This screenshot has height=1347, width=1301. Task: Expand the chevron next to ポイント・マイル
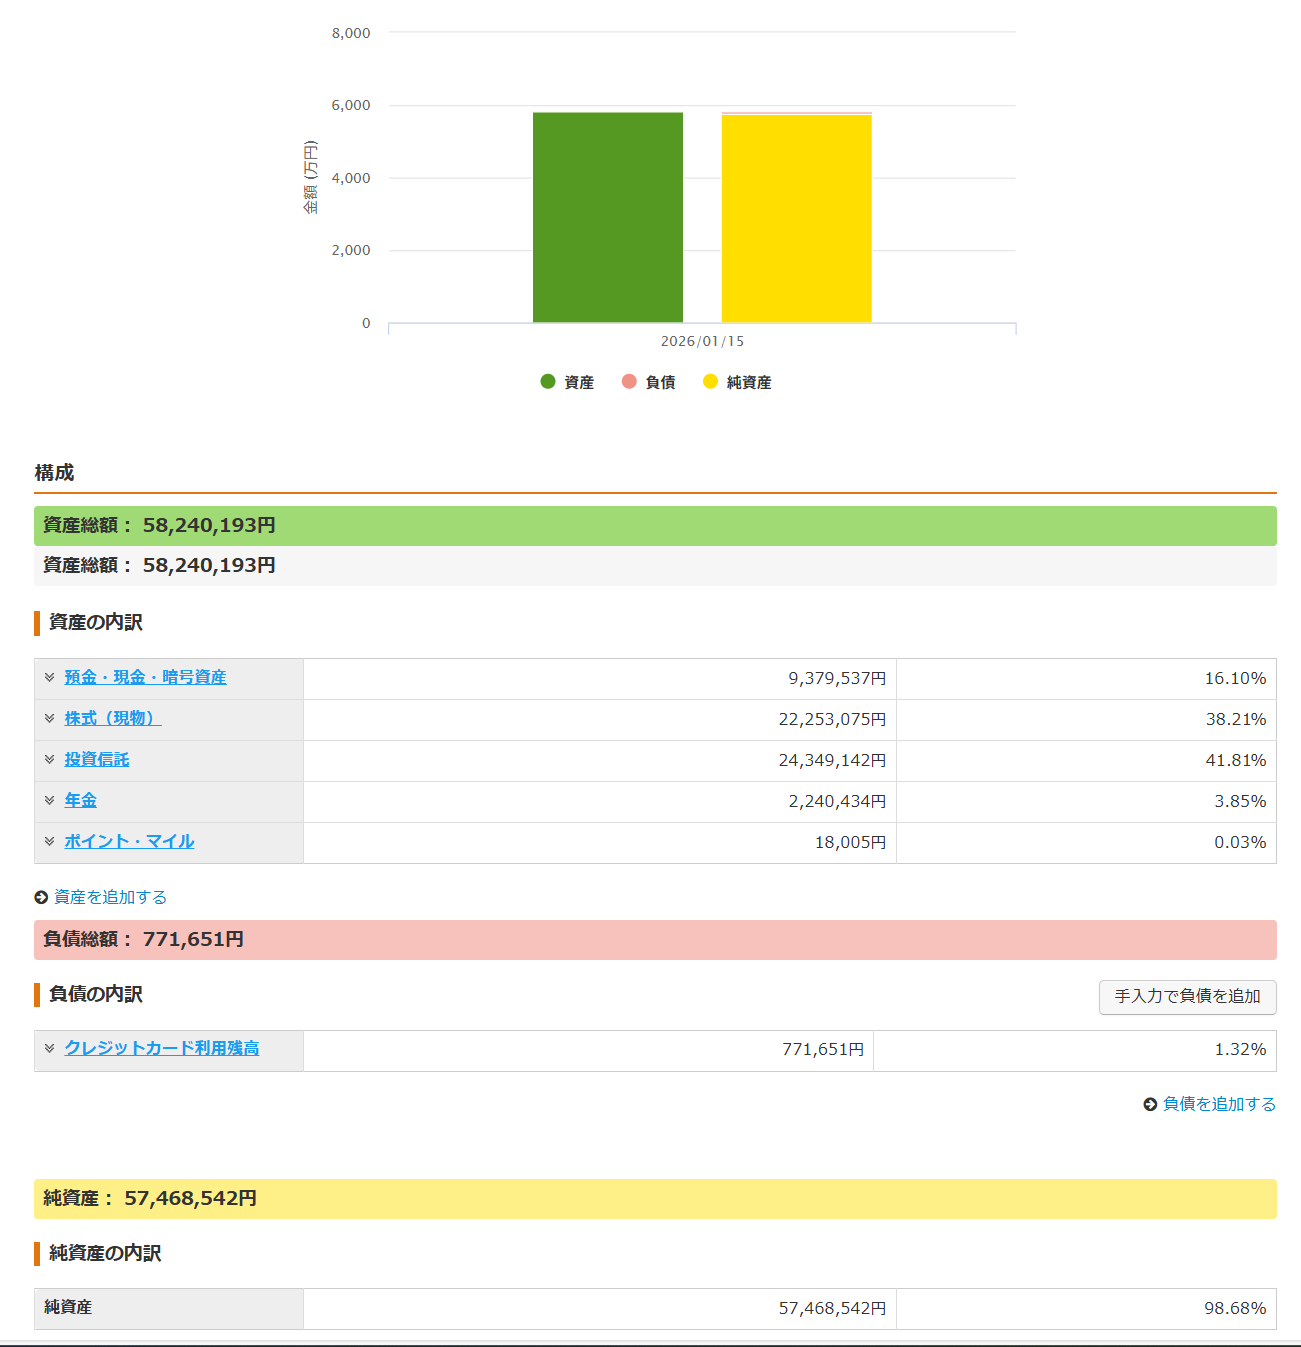point(49,841)
